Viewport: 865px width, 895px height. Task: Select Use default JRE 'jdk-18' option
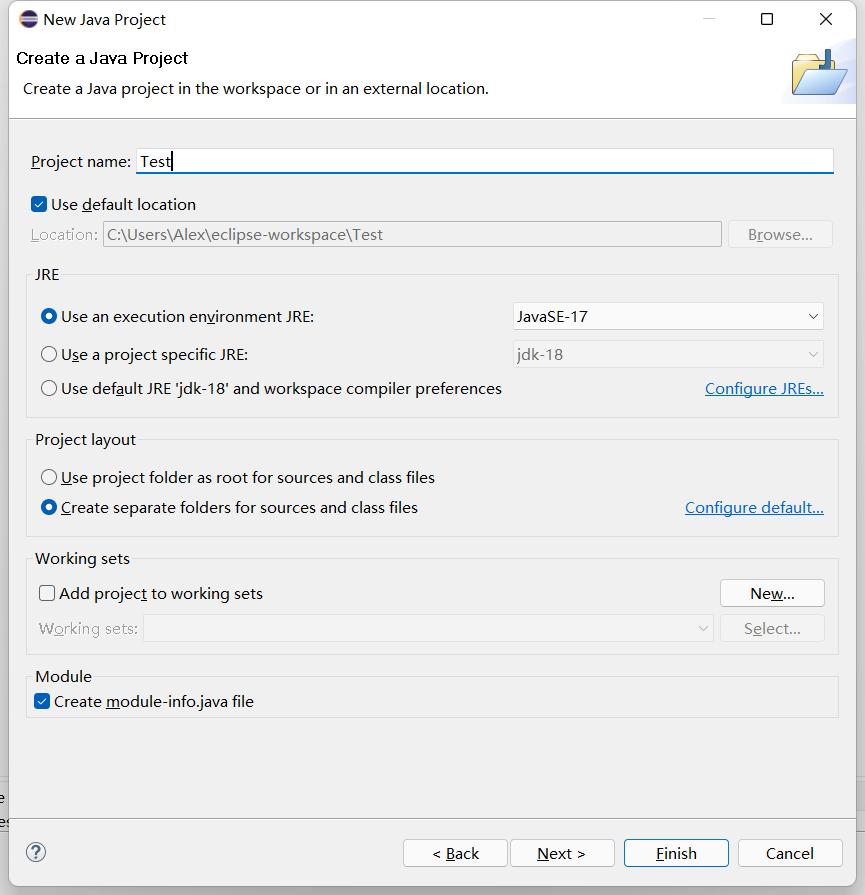coord(49,388)
